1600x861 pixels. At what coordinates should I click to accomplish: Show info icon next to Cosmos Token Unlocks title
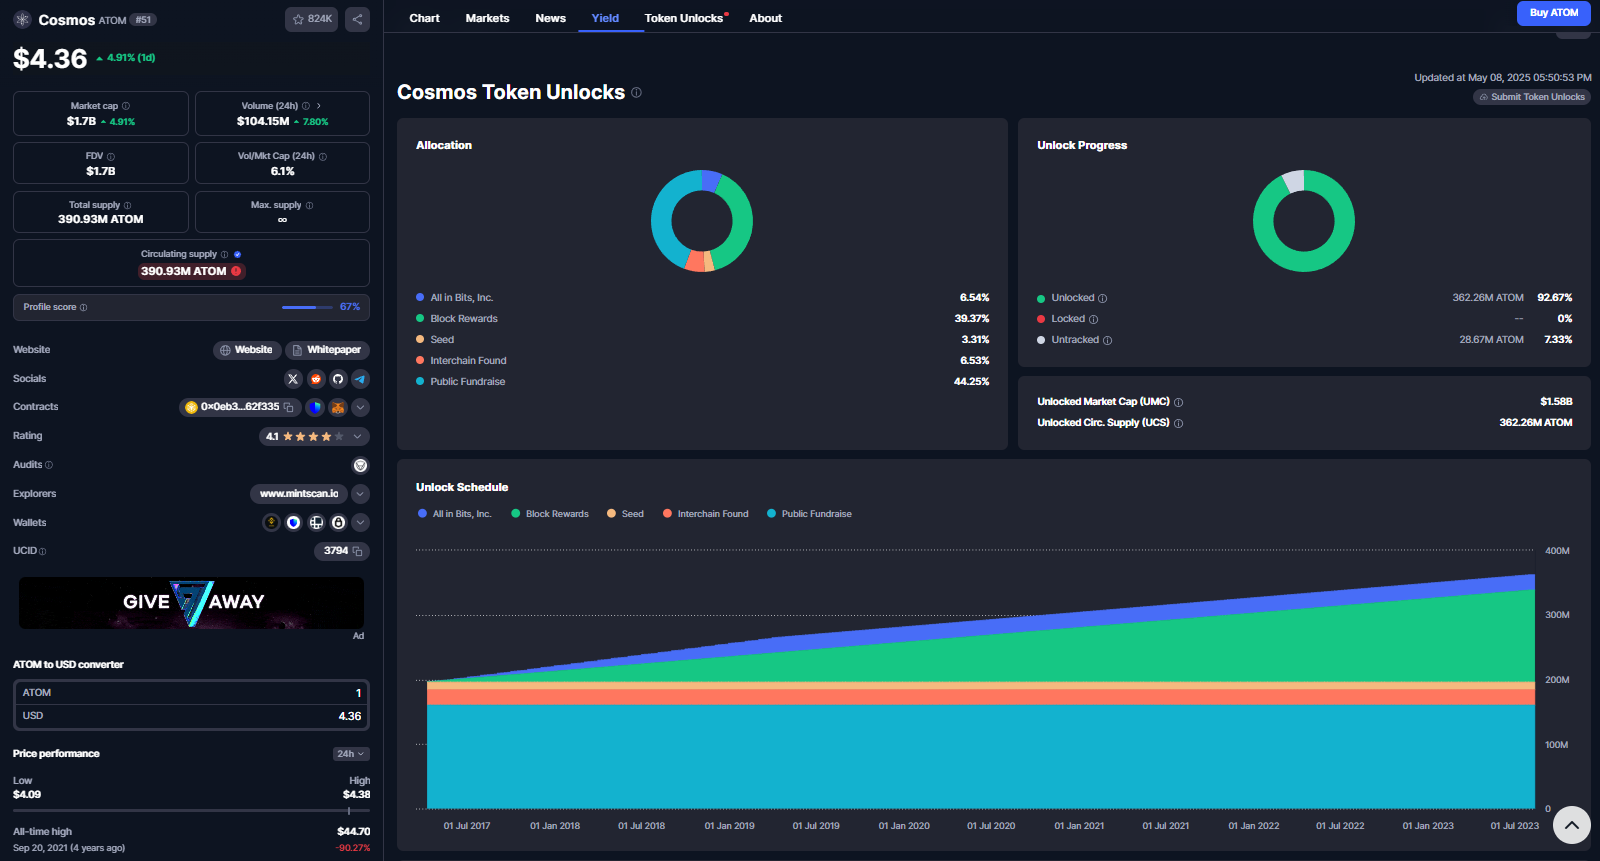pos(636,93)
